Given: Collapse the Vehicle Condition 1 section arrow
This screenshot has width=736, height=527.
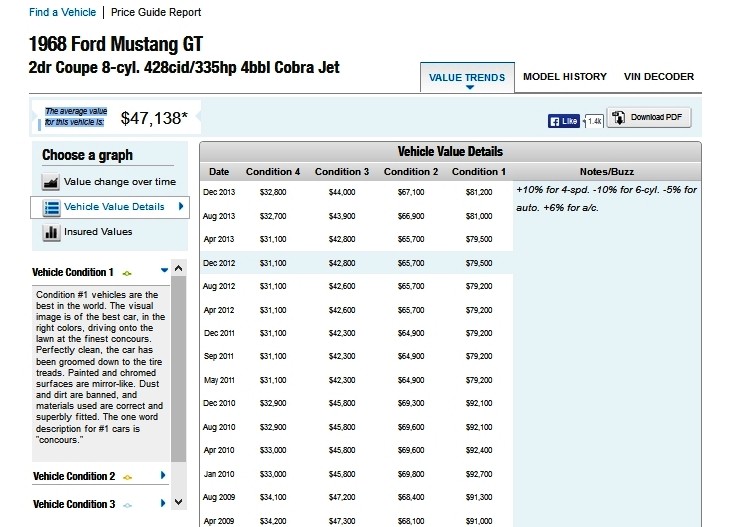Looking at the screenshot, I should (164, 270).
